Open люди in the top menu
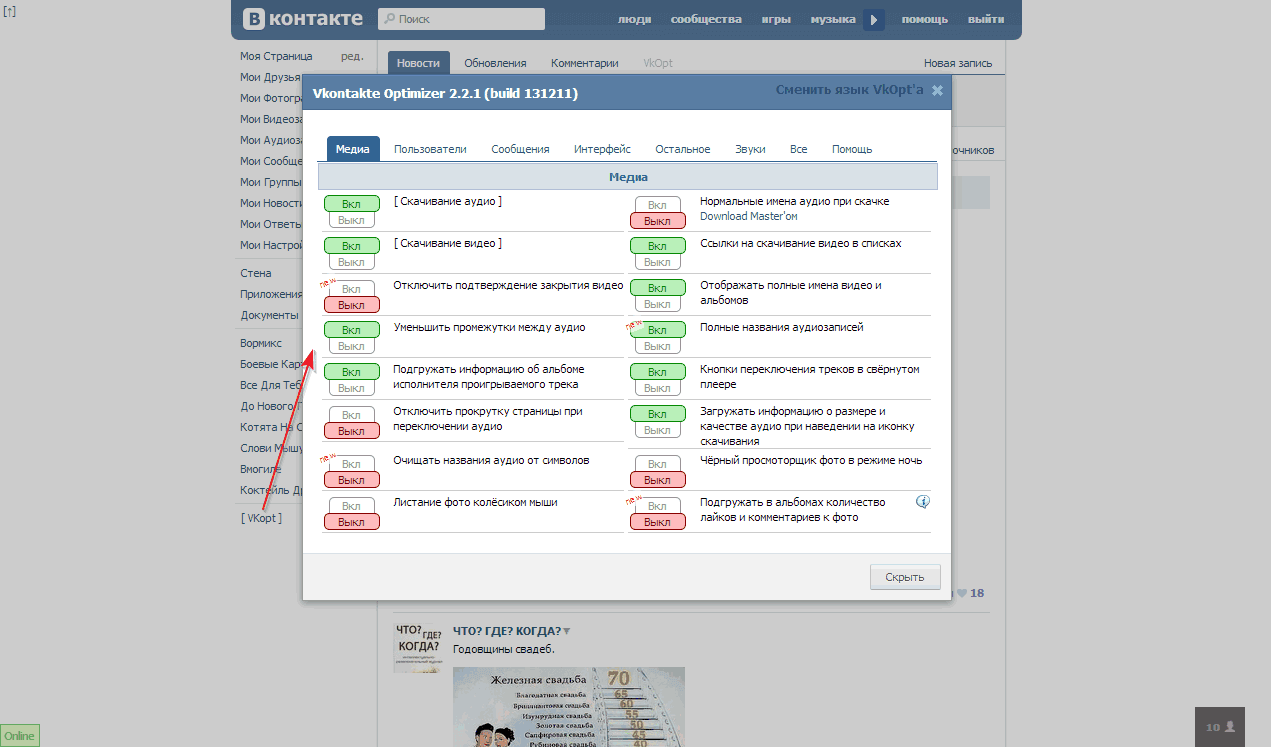The width and height of the screenshot is (1271, 747). tap(635, 19)
